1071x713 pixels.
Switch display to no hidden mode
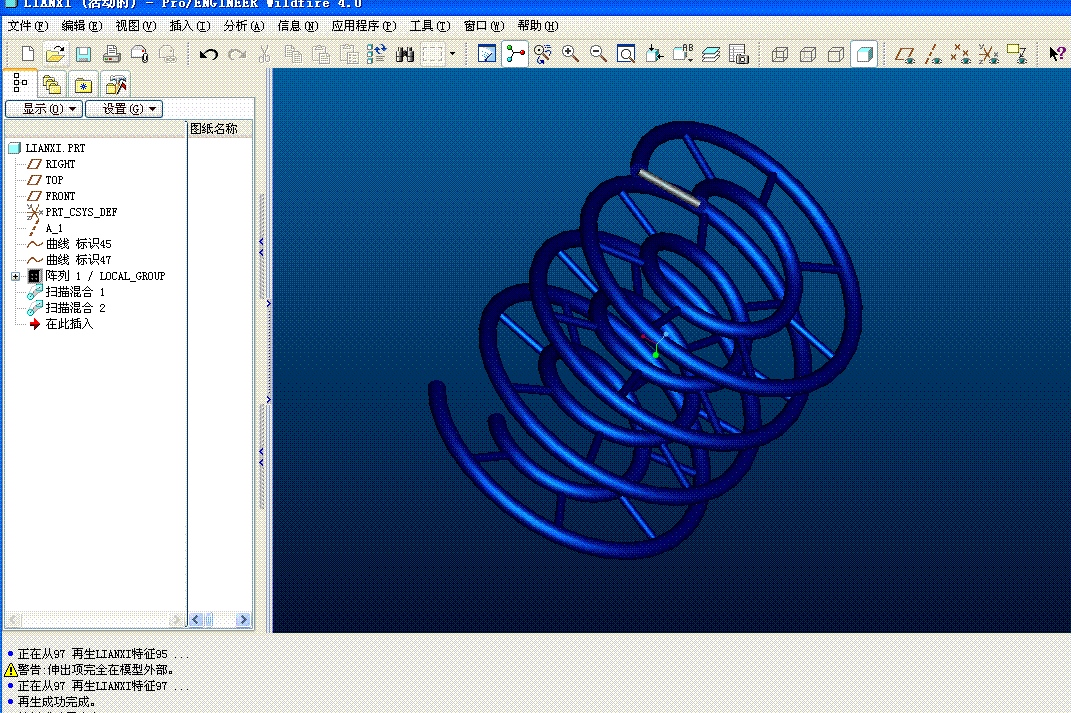pos(836,54)
